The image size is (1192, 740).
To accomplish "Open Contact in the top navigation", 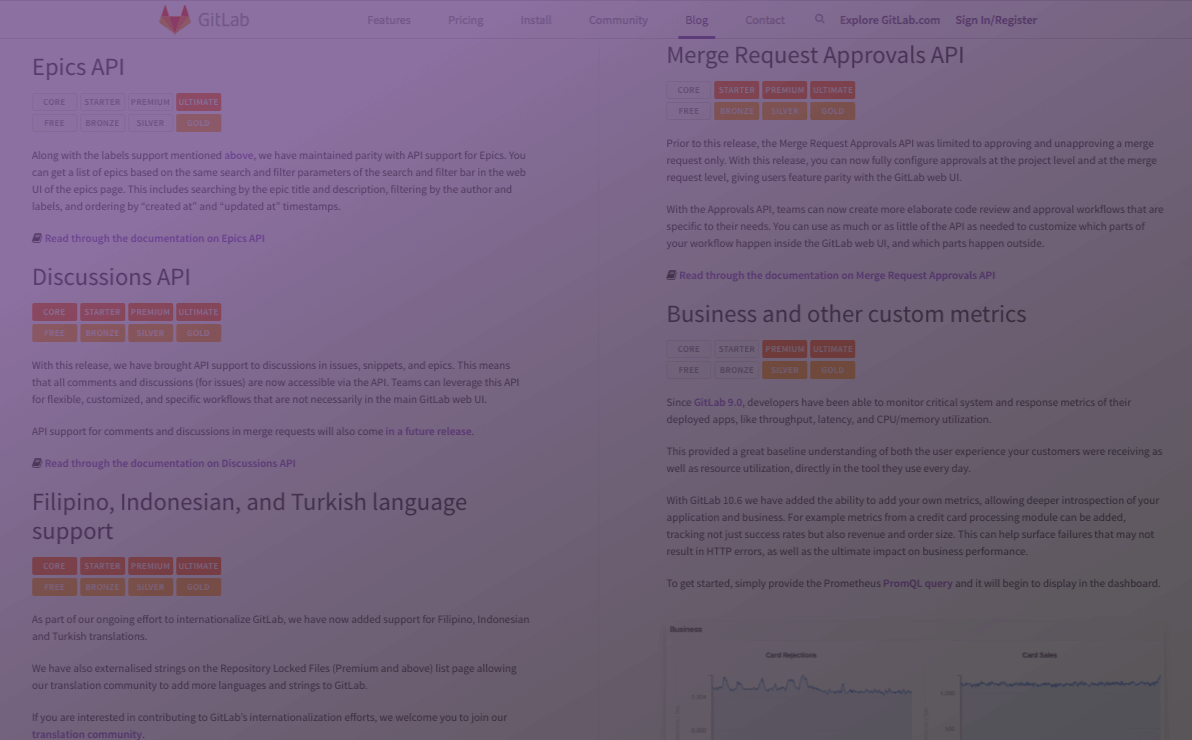I will point(765,20).
